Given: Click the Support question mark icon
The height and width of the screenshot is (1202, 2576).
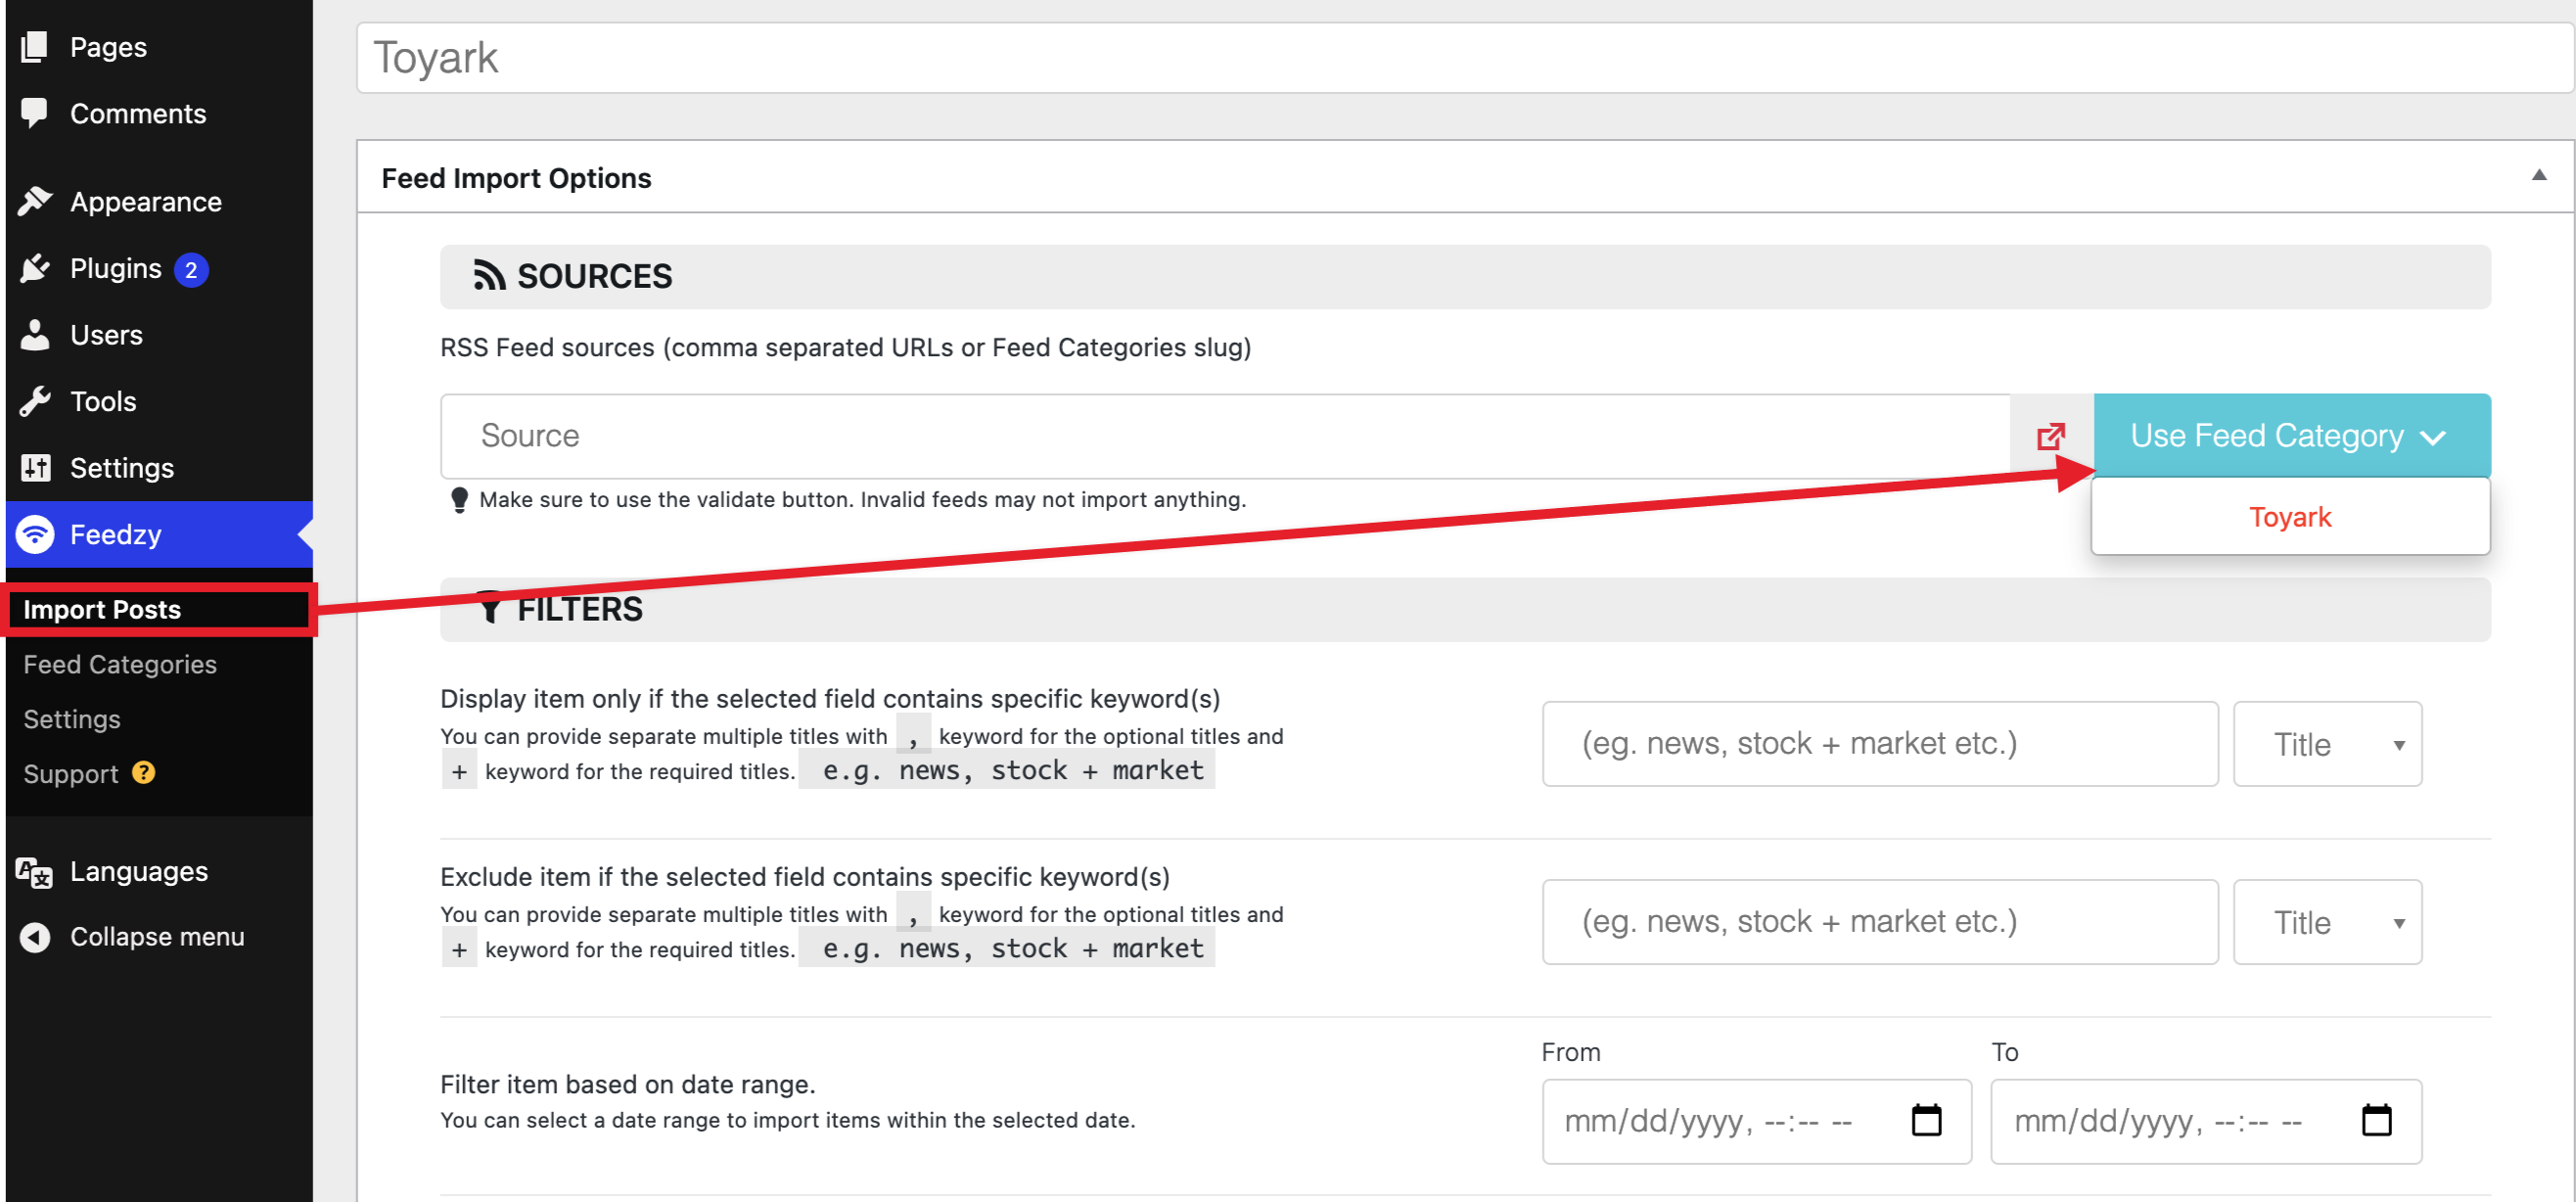Looking at the screenshot, I should 144,772.
